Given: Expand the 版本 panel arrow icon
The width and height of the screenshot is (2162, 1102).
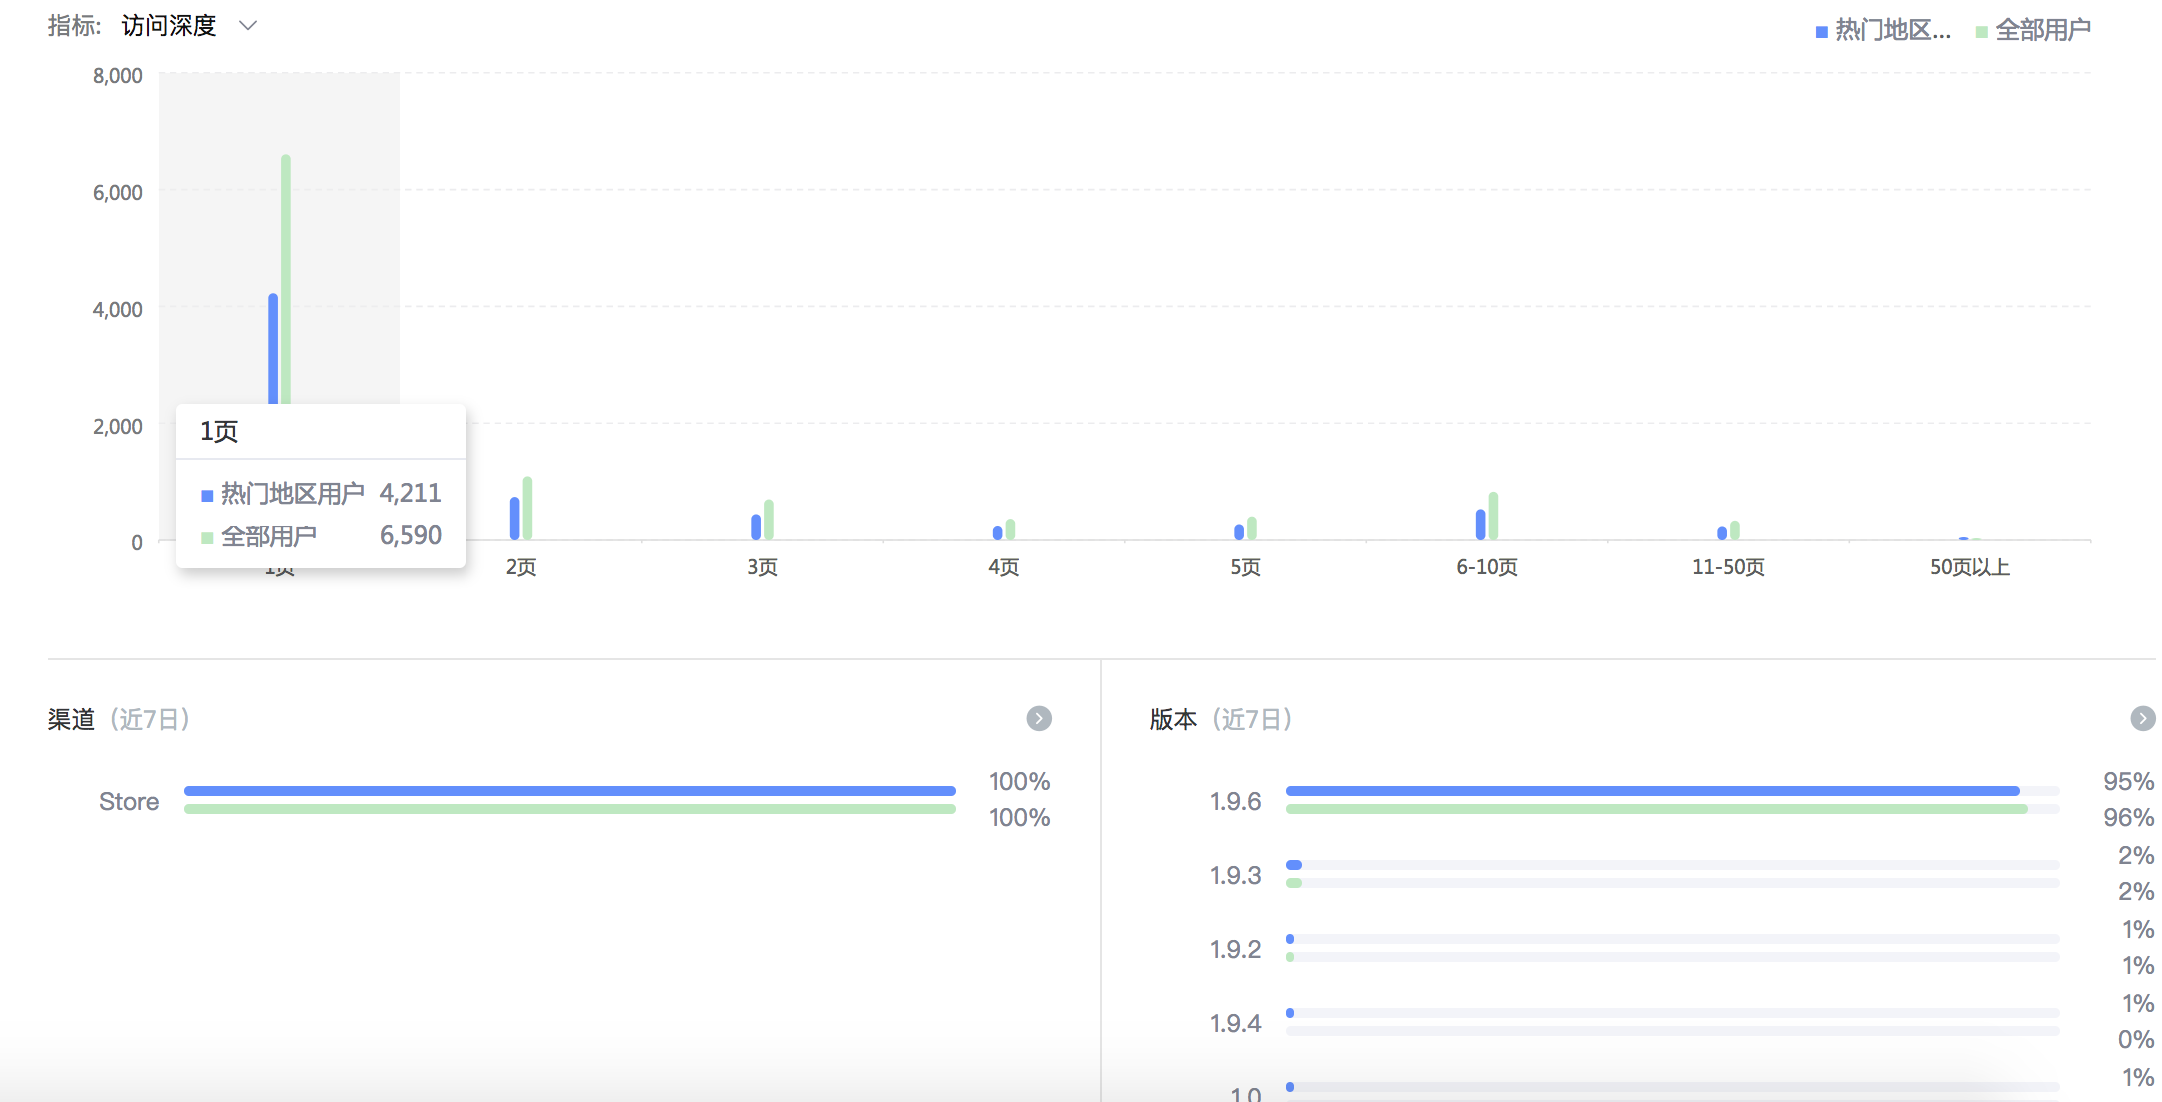Looking at the screenshot, I should pyautogui.click(x=2142, y=719).
